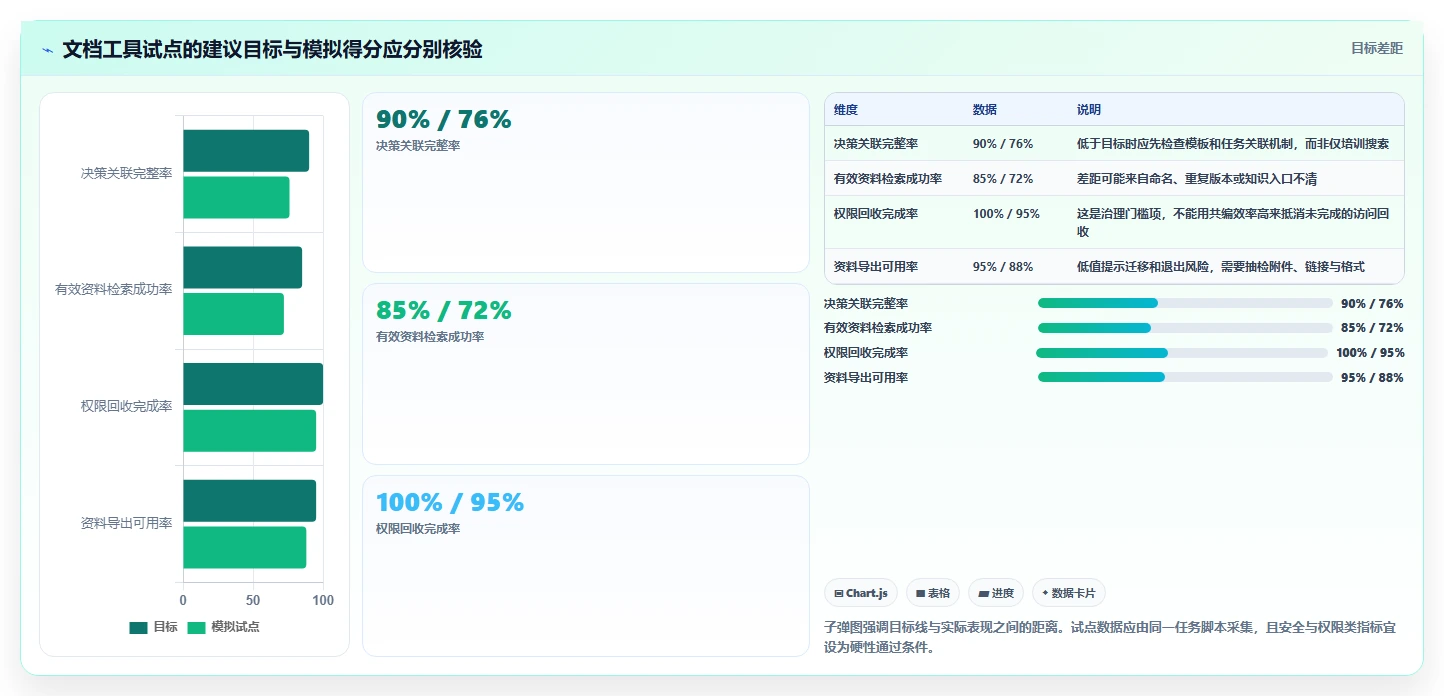Click the 权限回收完成率 caption under the 100% card
Screen dimensions: 1444x696
point(418,529)
